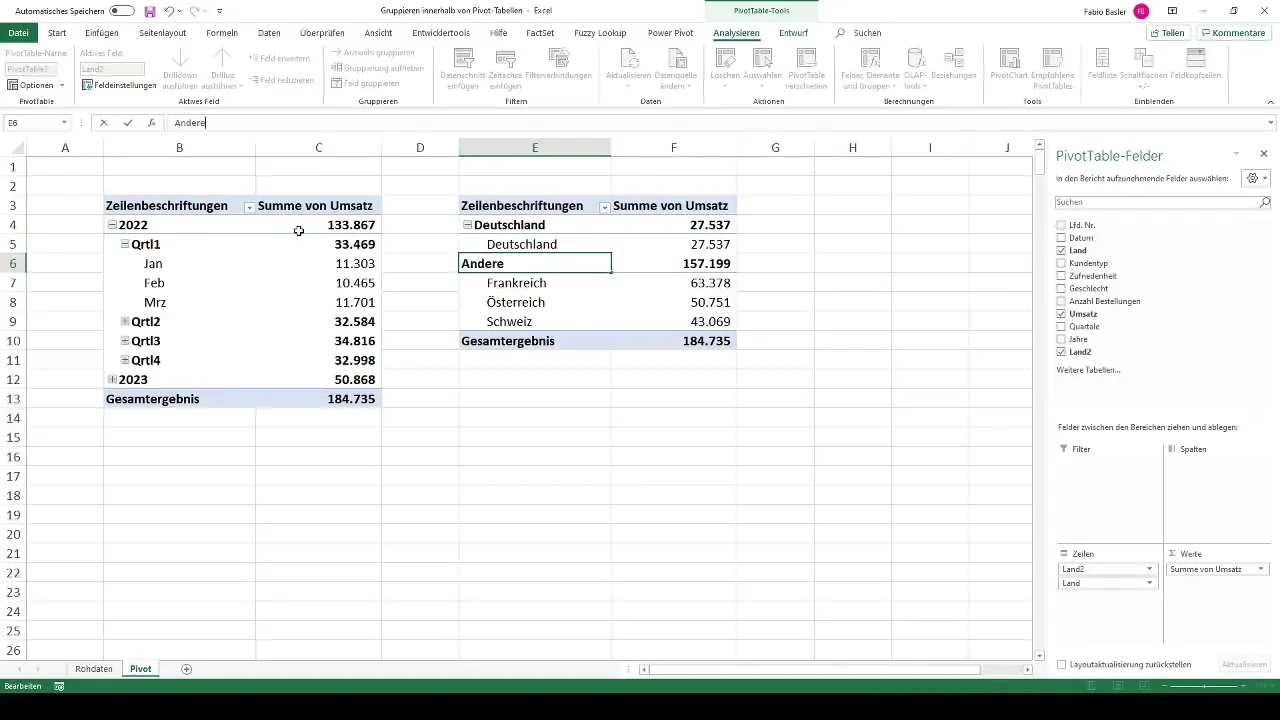
Task: Click the Feldeinstellungen button
Action: [x=120, y=86]
